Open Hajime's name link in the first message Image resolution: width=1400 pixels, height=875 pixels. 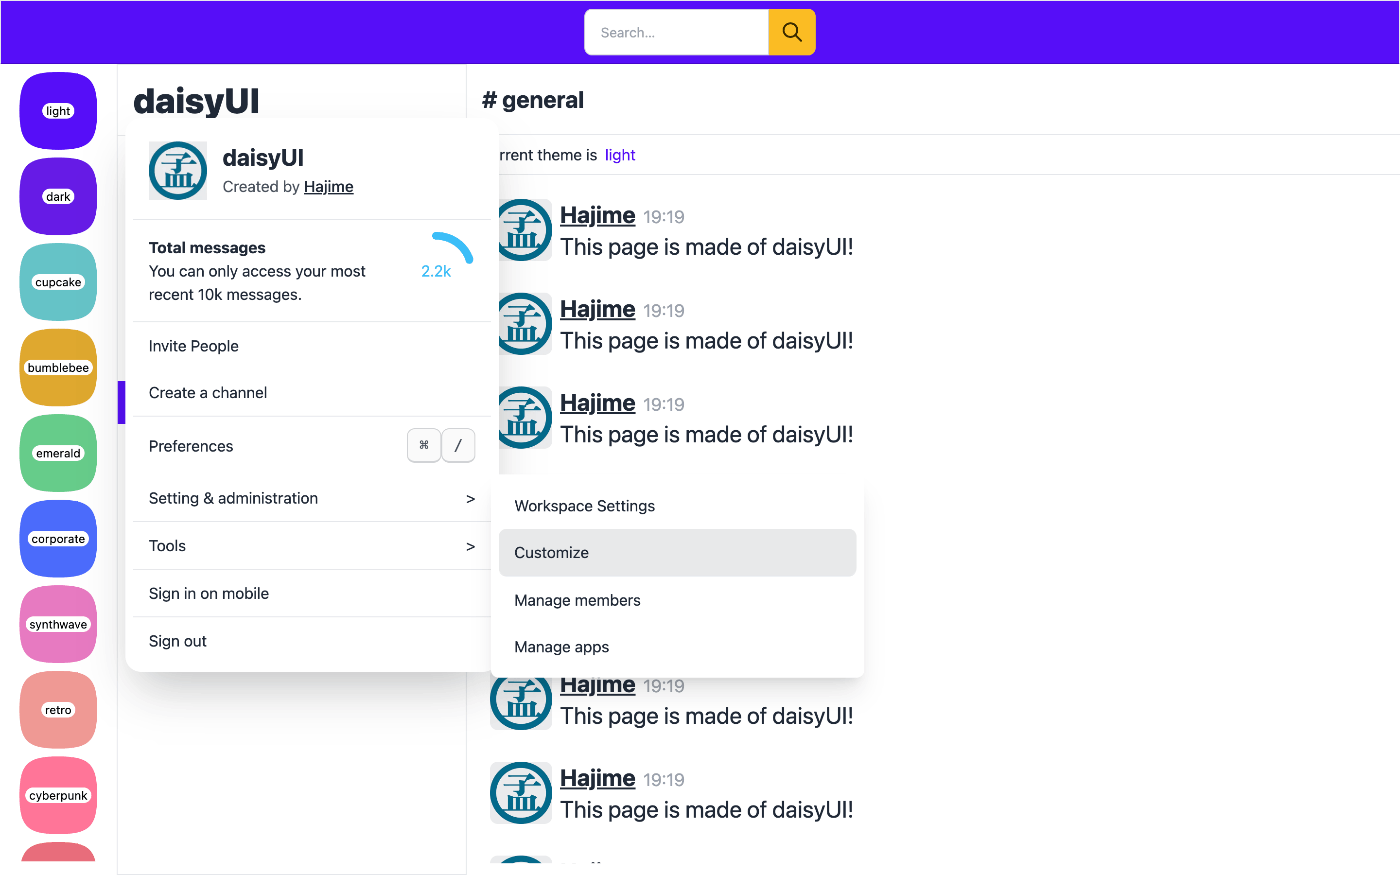pyautogui.click(x=597, y=215)
